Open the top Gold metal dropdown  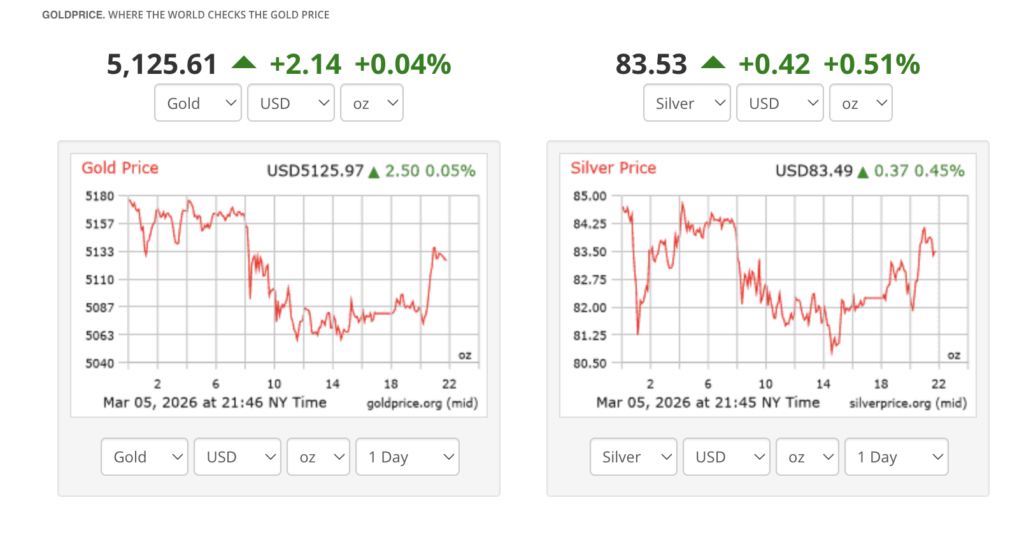198,103
